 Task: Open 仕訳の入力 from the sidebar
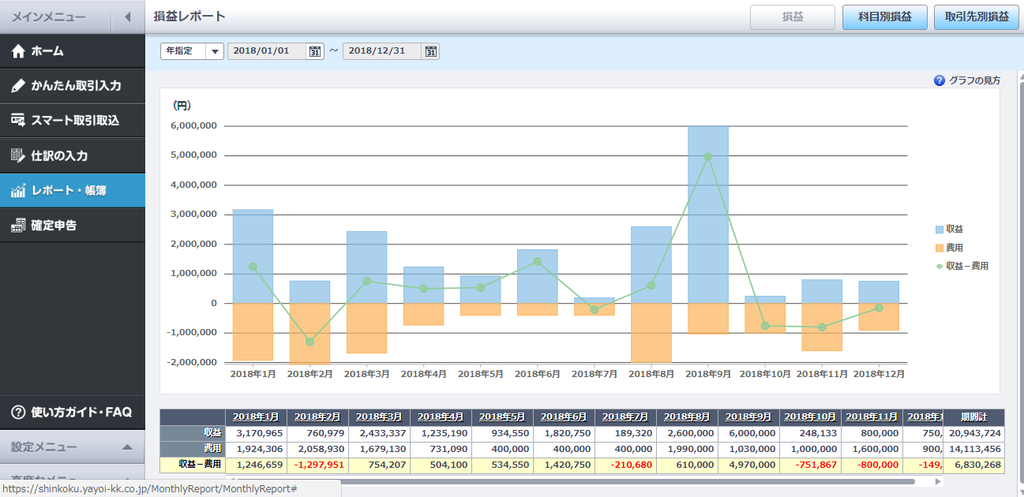(72, 155)
